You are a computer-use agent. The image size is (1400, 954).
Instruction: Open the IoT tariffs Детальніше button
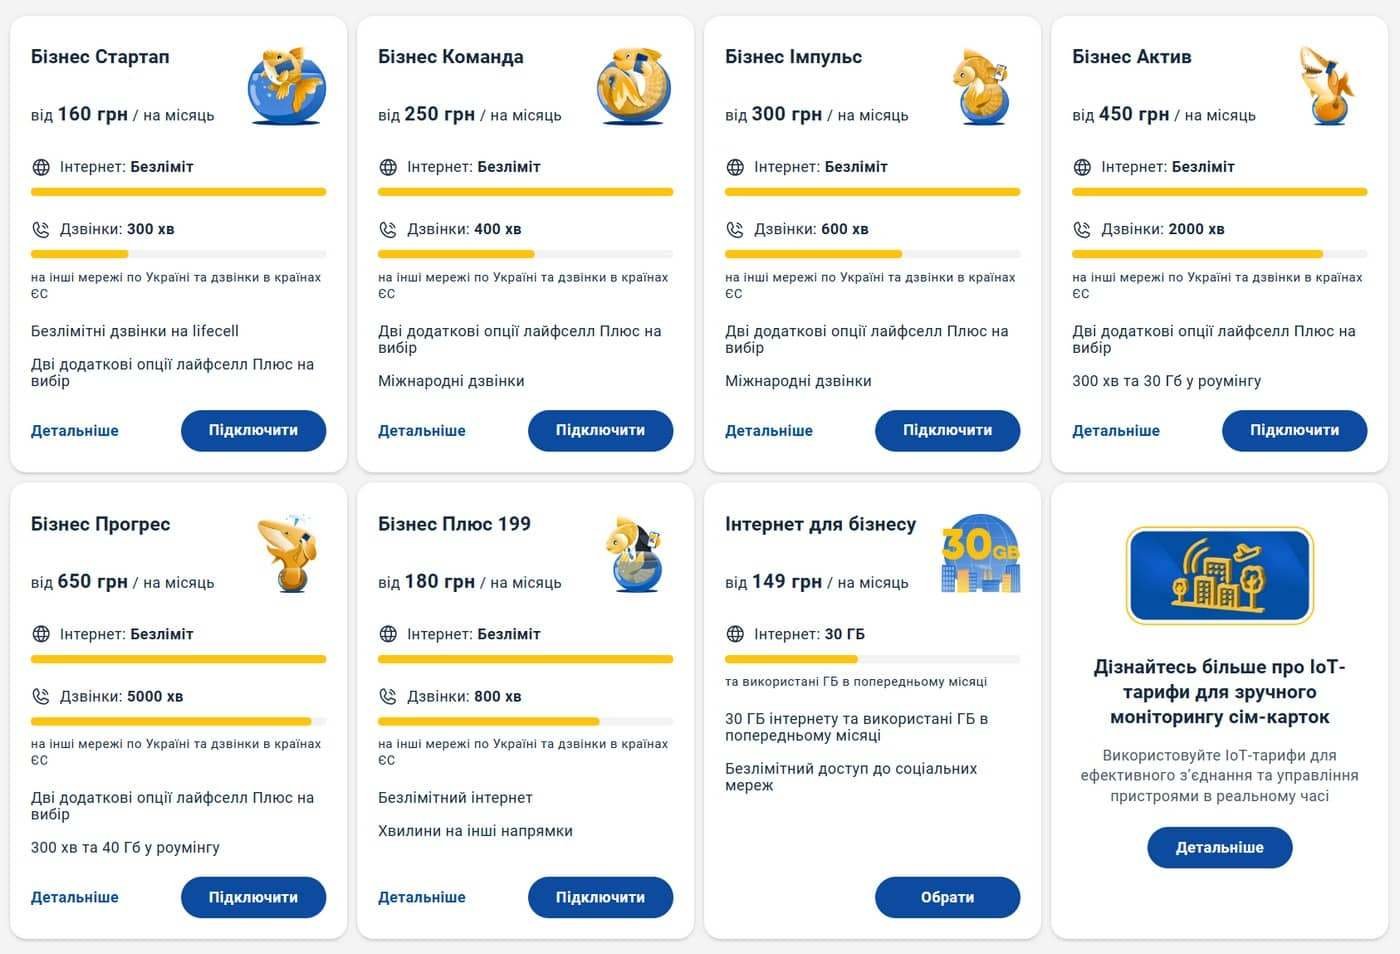coord(1219,847)
